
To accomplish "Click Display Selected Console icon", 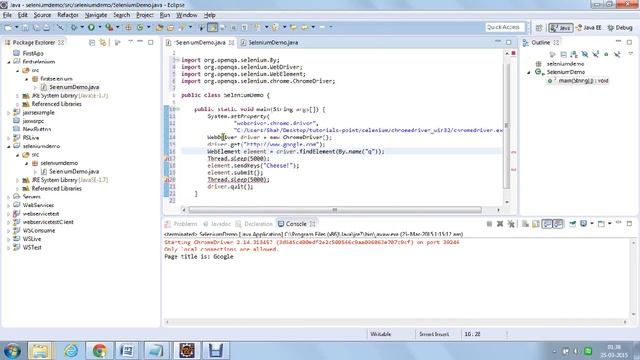I will click(584, 224).
